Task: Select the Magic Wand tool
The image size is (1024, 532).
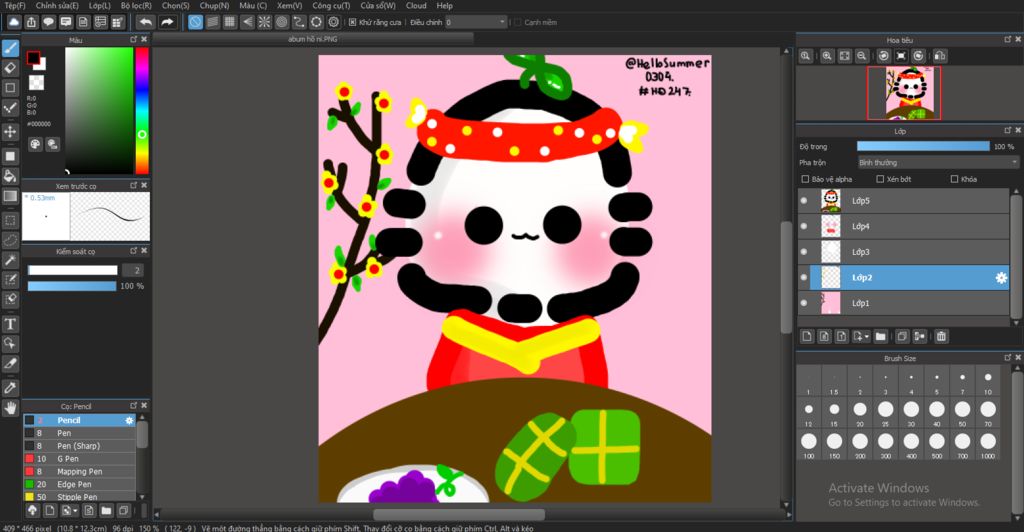Action: point(10,260)
